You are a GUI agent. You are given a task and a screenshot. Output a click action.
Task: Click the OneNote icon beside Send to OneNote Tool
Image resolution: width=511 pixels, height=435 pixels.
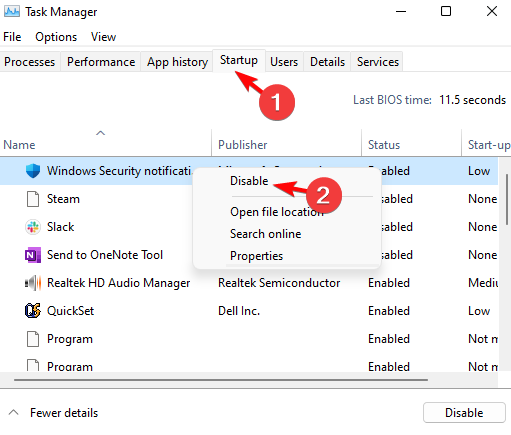33,255
